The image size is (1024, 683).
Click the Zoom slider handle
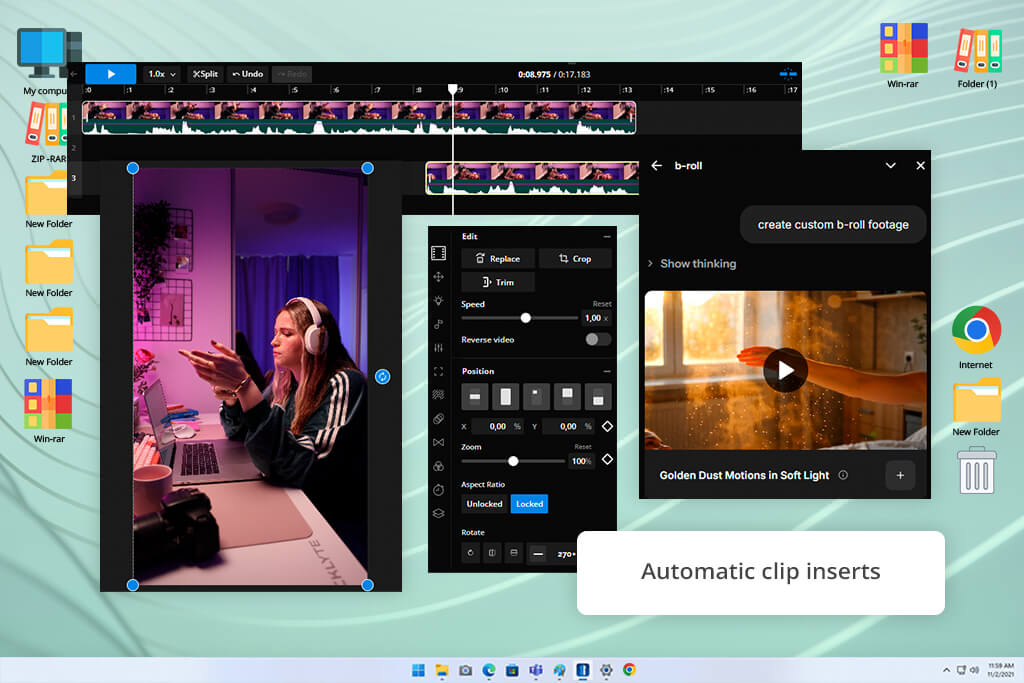coord(513,461)
